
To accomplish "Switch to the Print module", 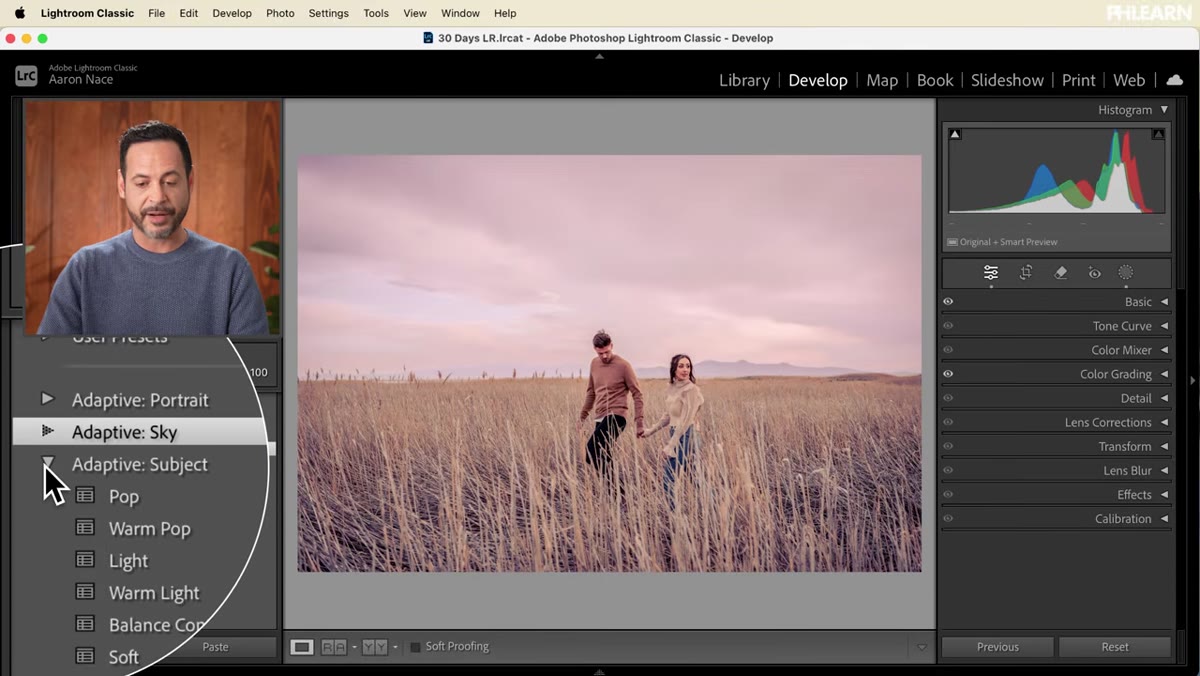I will coord(1079,80).
